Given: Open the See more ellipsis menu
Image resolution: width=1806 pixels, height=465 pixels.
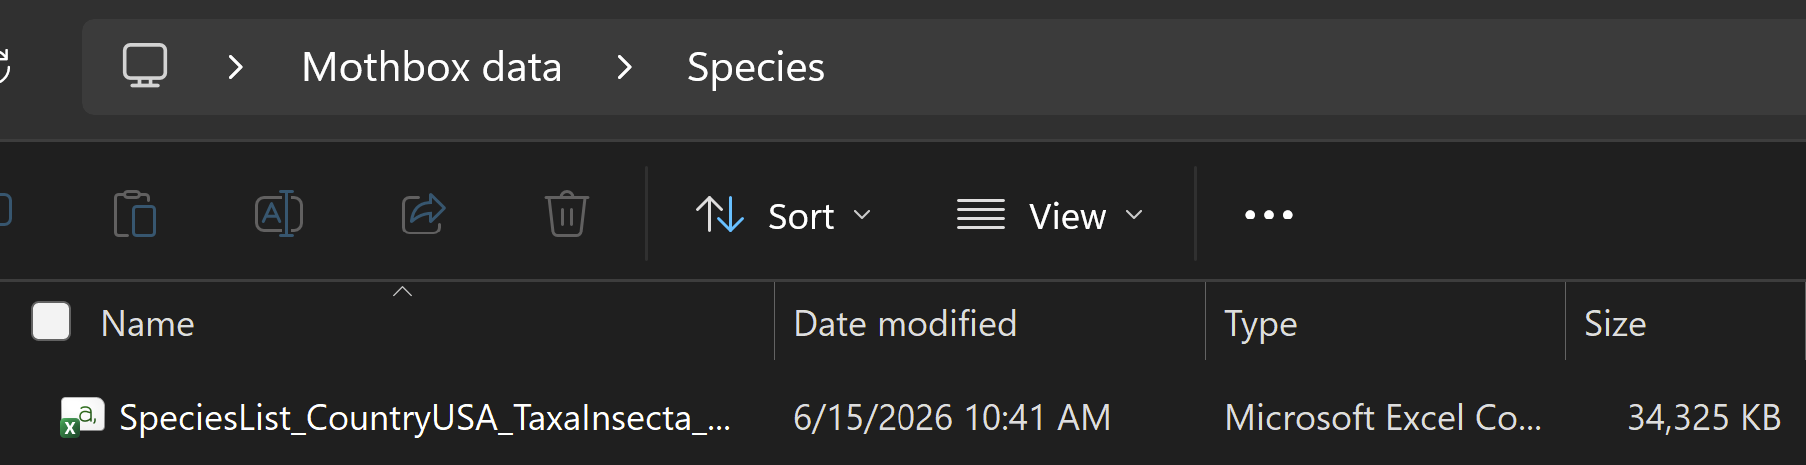Looking at the screenshot, I should pos(1268,214).
